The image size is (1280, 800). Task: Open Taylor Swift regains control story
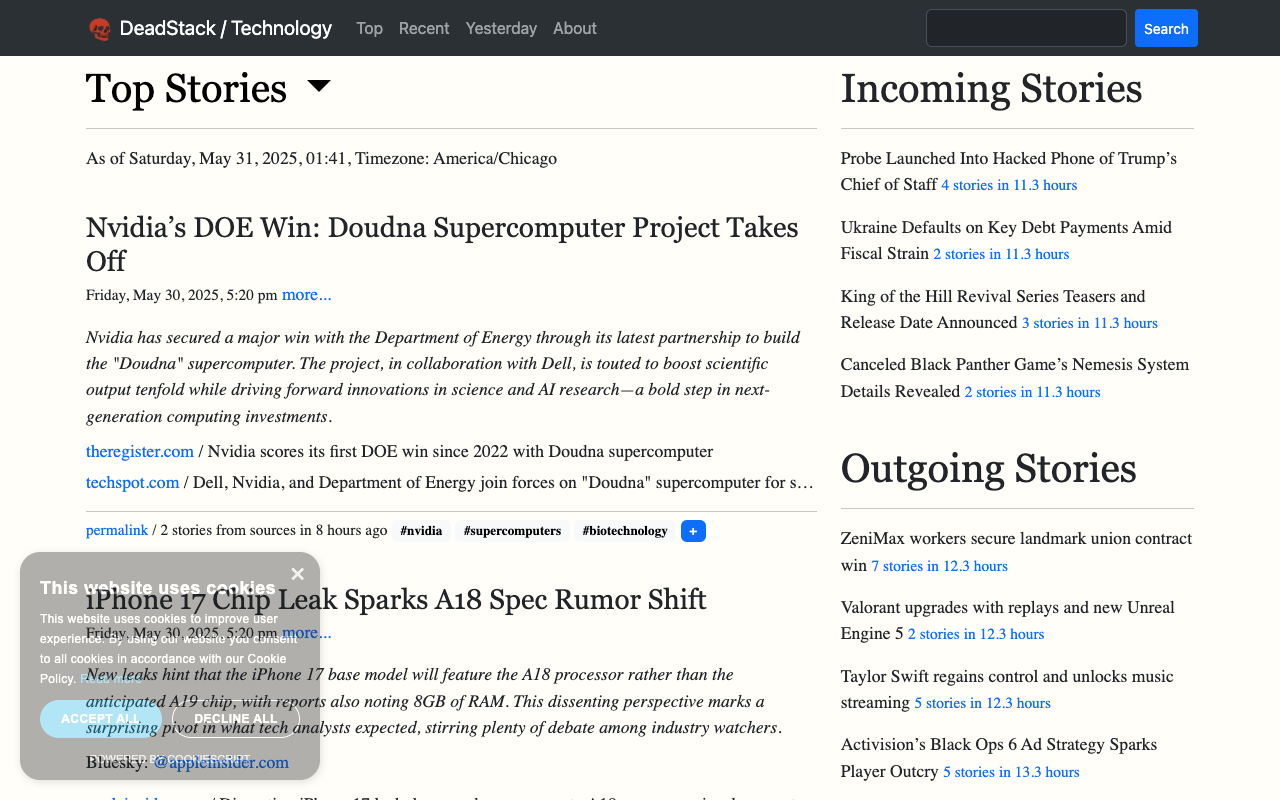click(1007, 689)
